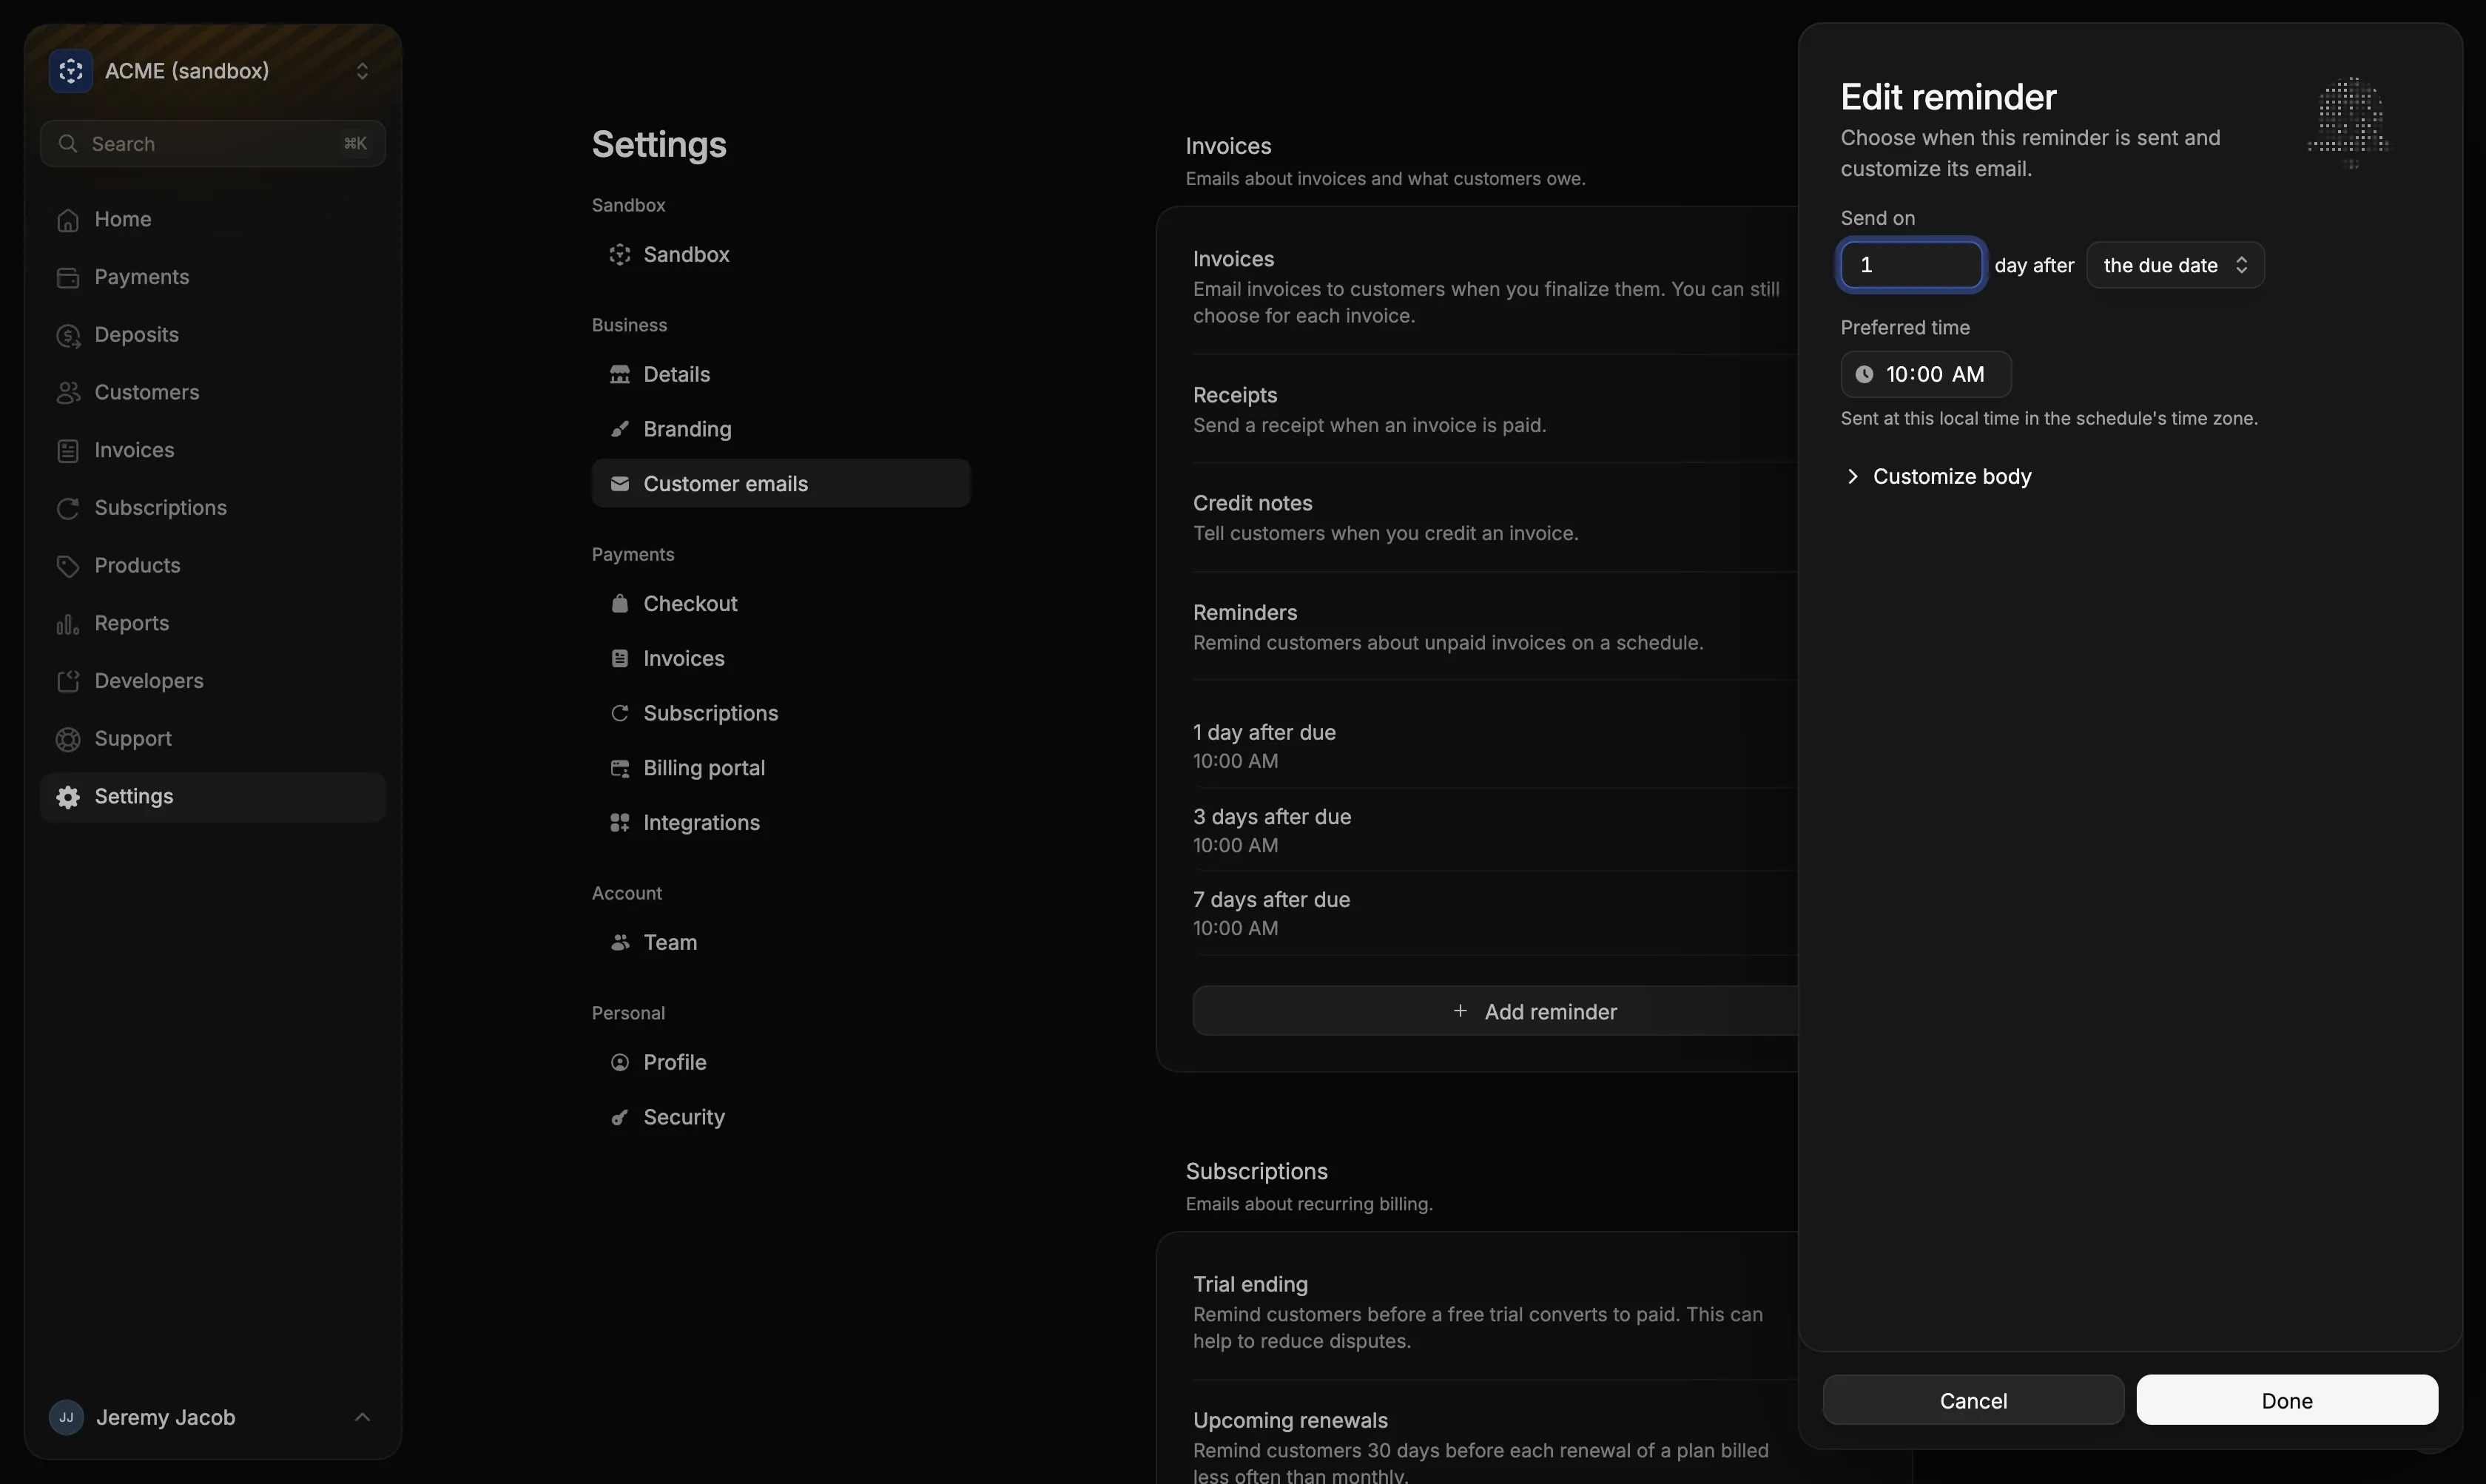Open Business Details settings
Viewport: 2486px width, 1484px height.
(x=780, y=375)
